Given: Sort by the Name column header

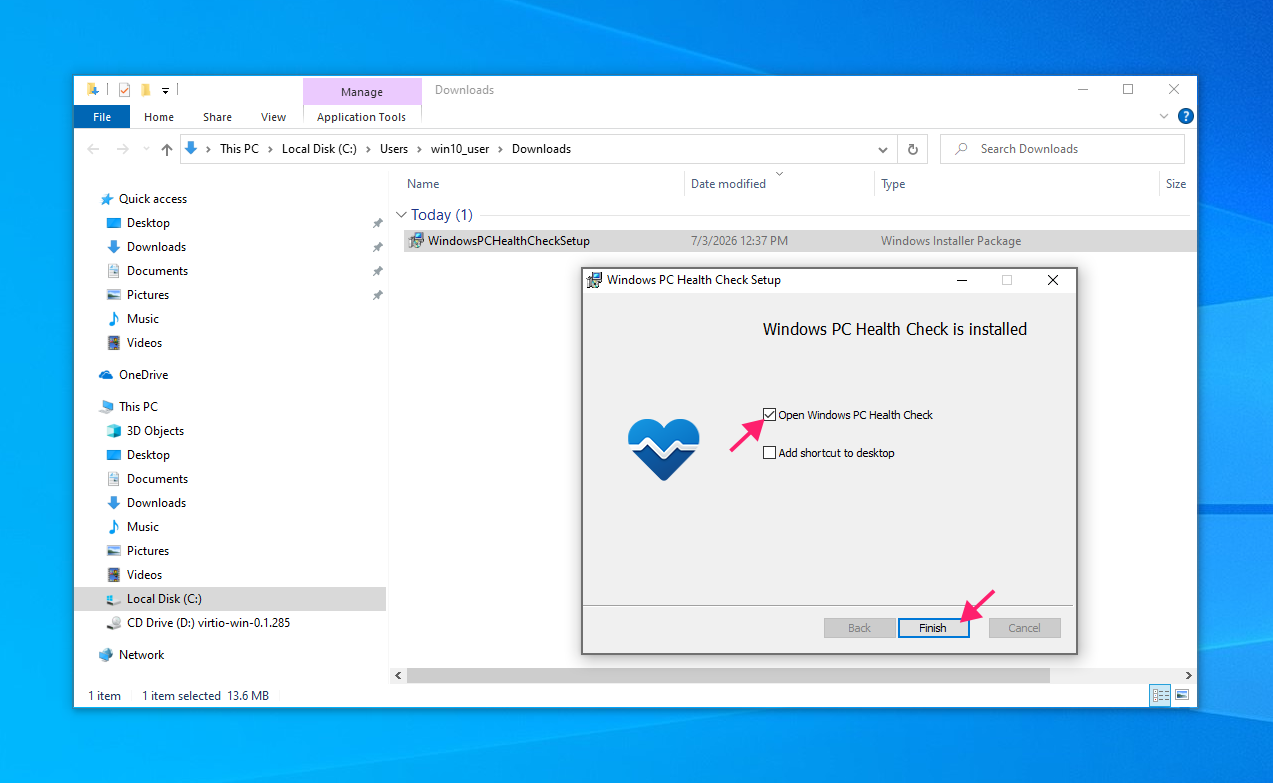Looking at the screenshot, I should (x=423, y=184).
